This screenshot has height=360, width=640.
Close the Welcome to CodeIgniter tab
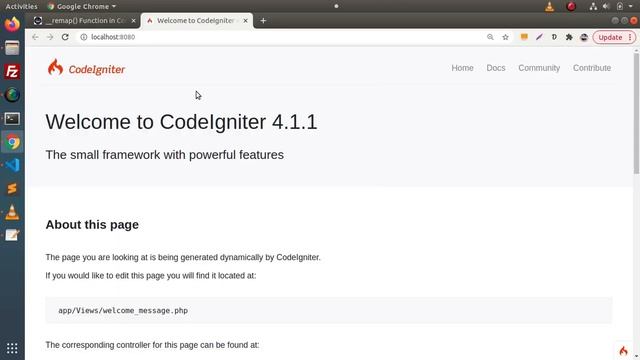point(245,20)
